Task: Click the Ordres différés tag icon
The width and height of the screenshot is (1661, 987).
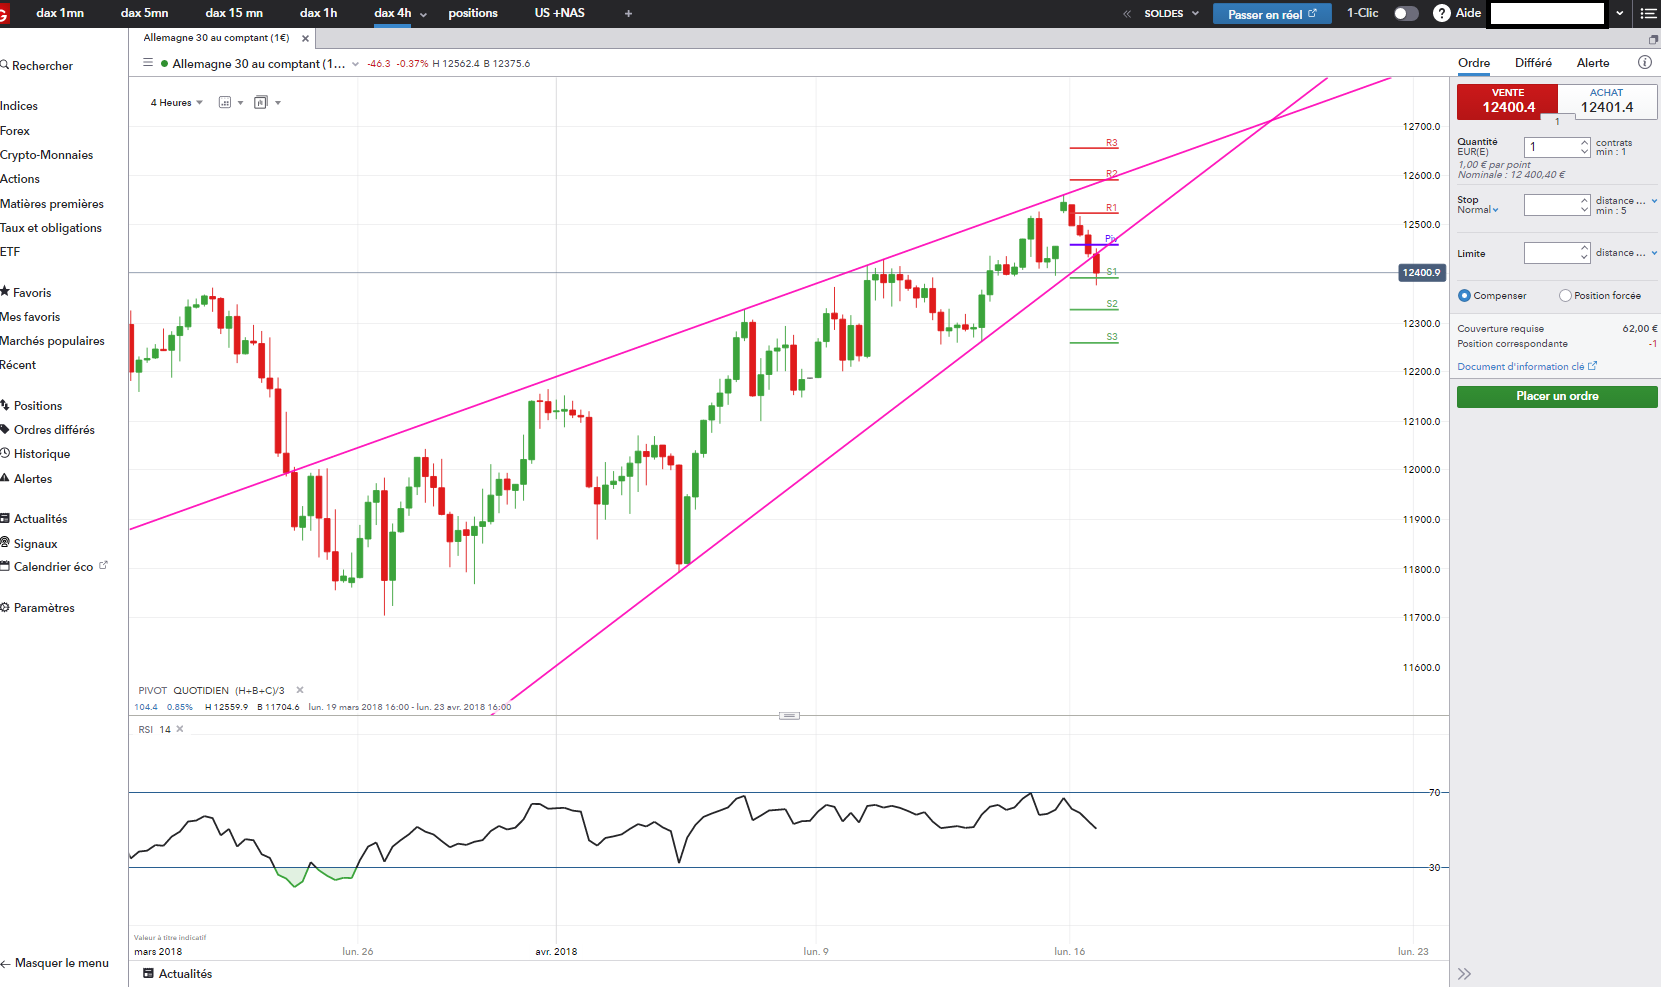Action: [x=5, y=429]
